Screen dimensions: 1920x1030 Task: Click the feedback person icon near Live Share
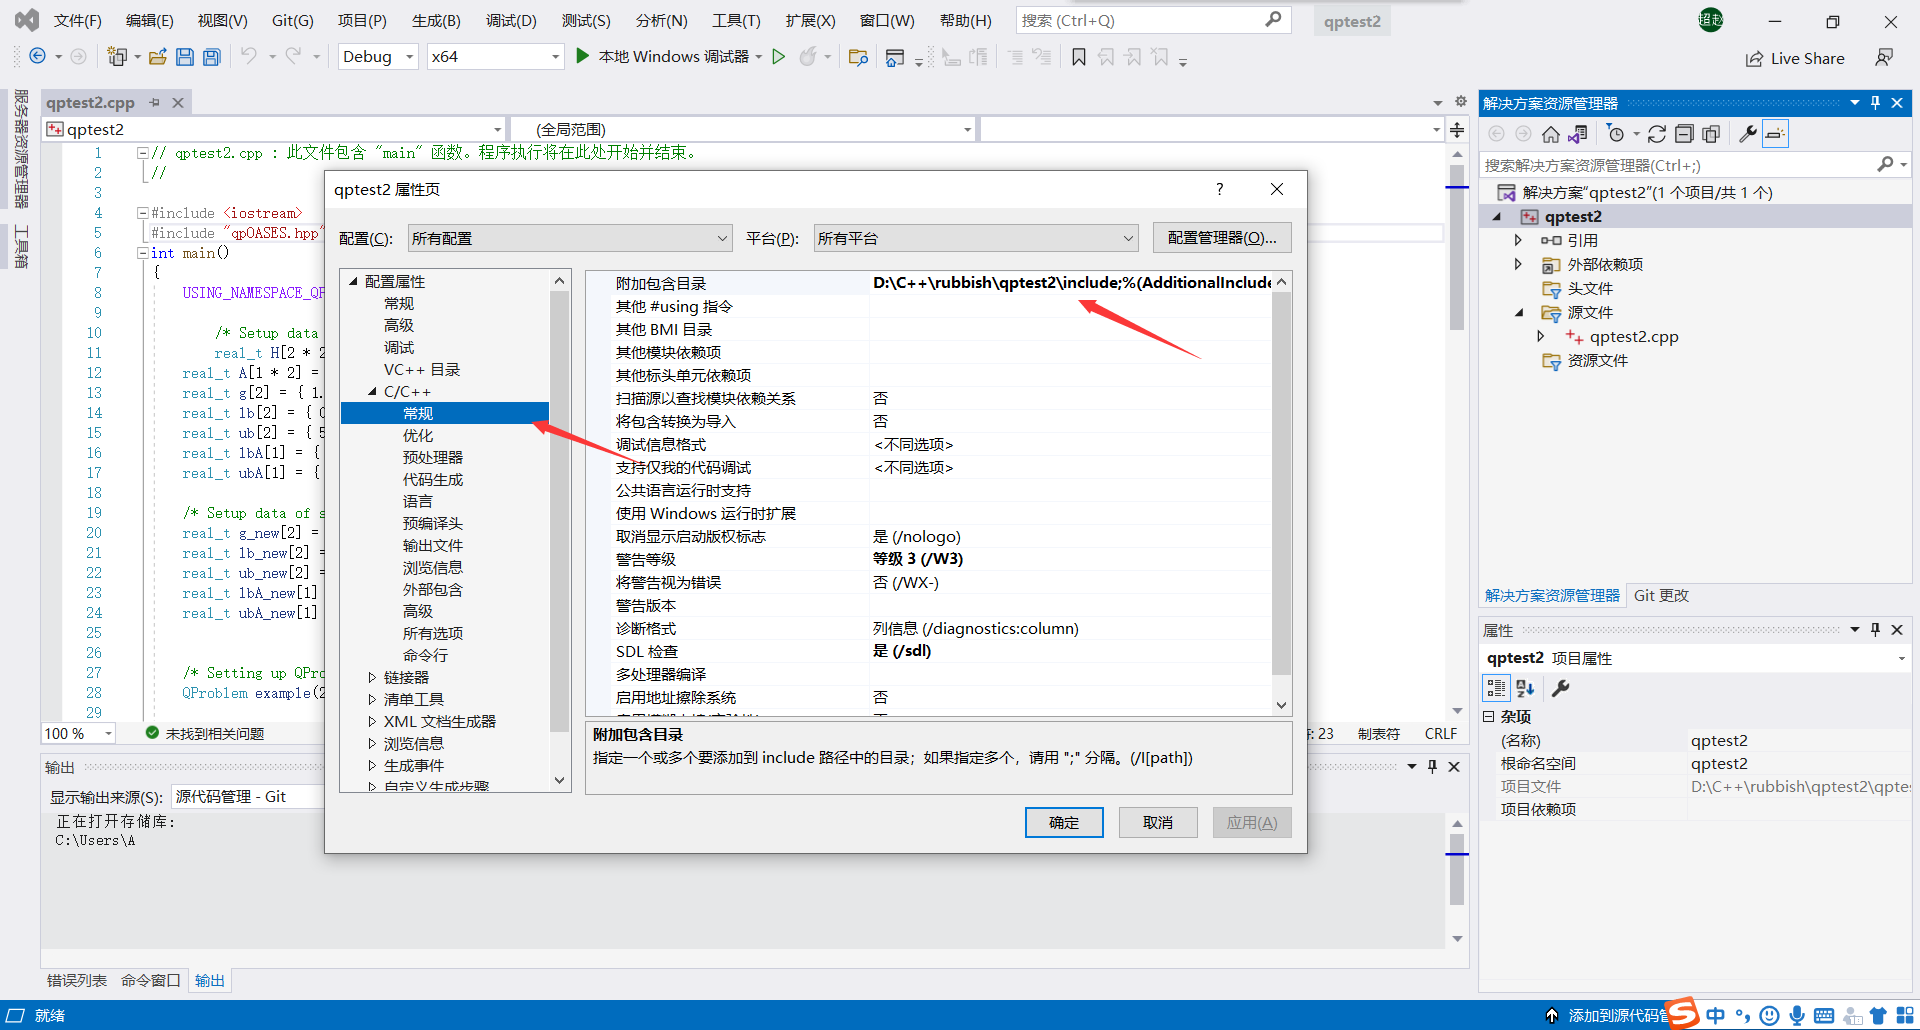1884,58
